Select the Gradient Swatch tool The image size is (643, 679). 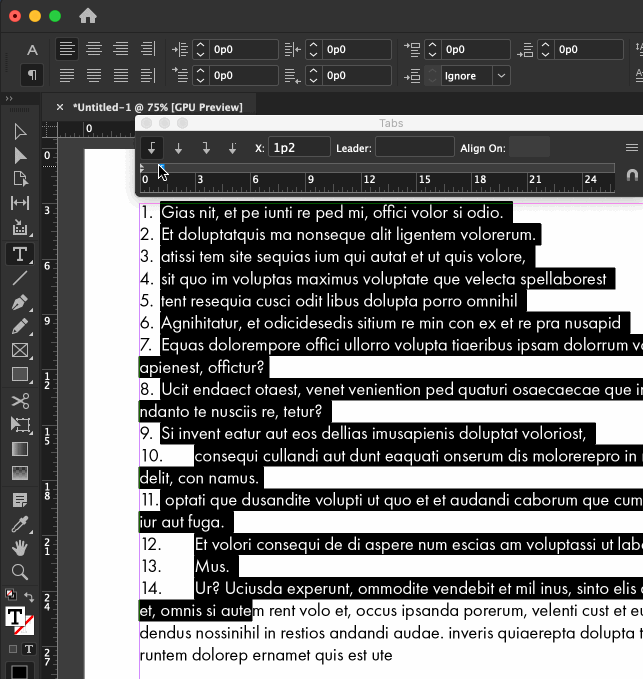20,449
